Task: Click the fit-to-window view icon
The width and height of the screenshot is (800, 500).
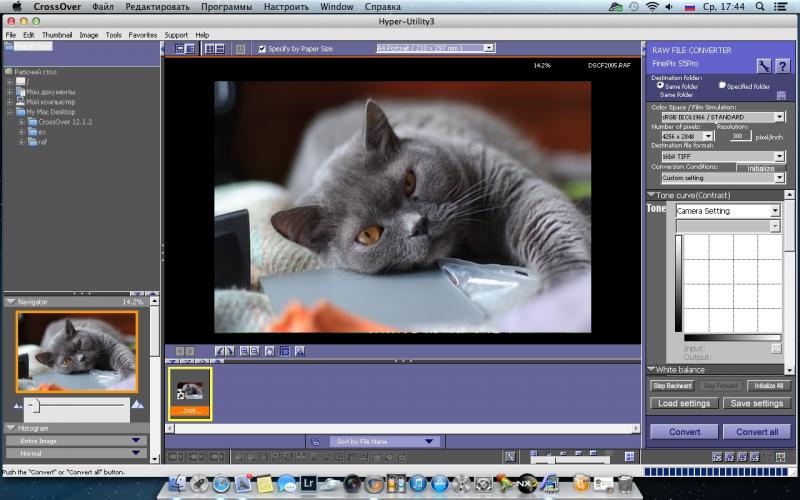Action: pyautogui.click(x=285, y=351)
